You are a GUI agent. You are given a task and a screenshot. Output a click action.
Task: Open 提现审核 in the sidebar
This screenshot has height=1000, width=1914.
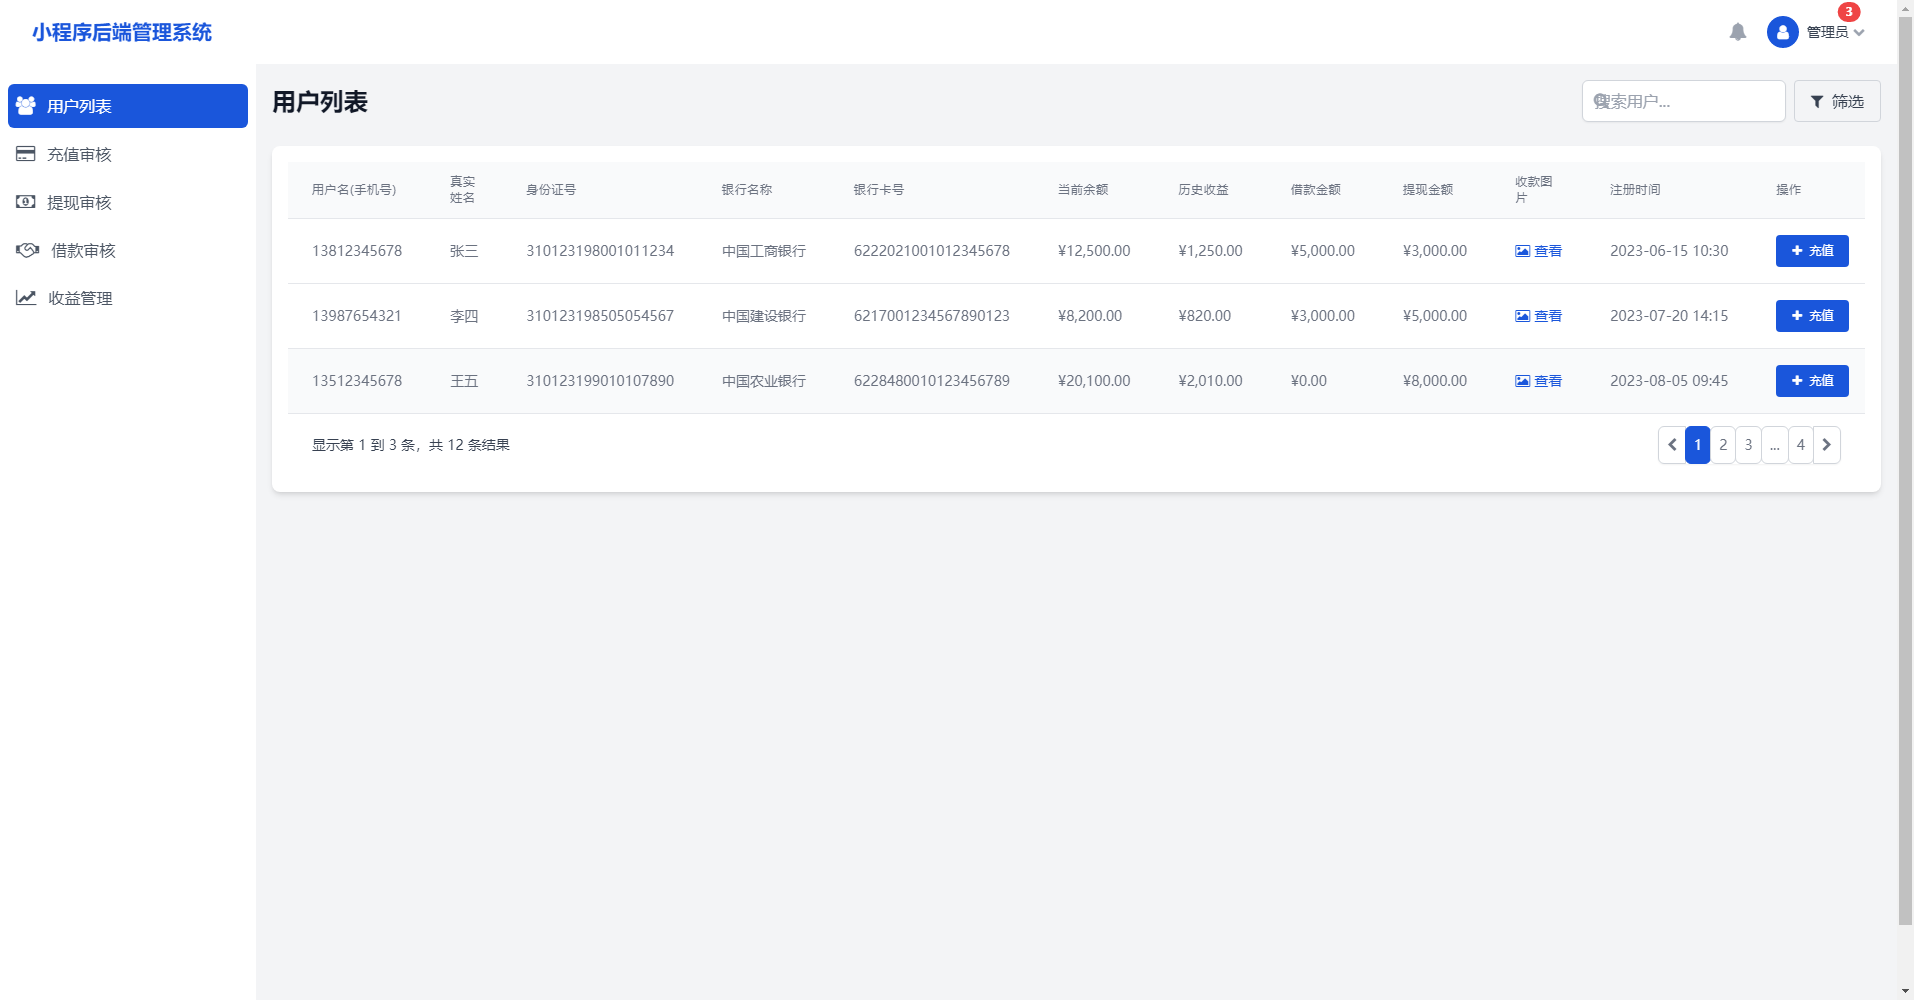79,202
